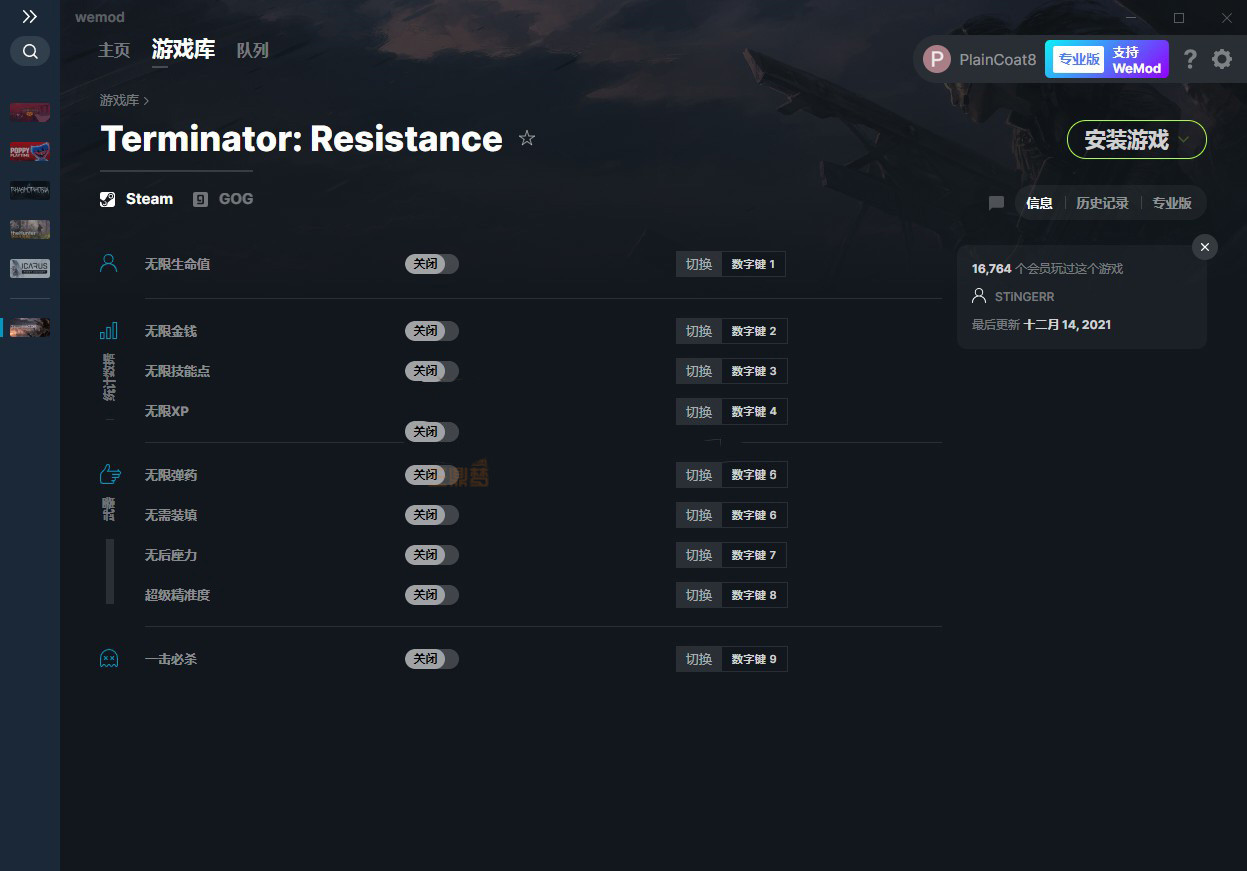
Task: Toggle 无需装填 cheat switch
Action: pyautogui.click(x=432, y=515)
